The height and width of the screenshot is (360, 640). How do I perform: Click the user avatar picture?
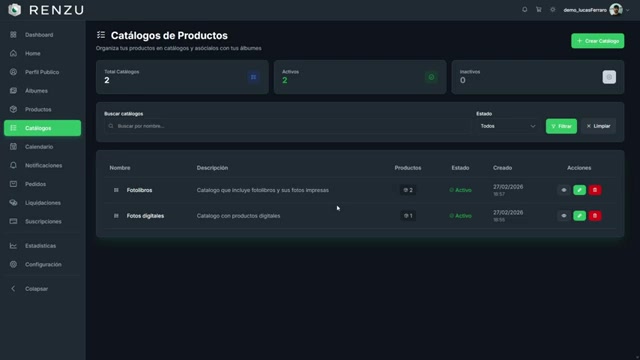(x=616, y=9)
